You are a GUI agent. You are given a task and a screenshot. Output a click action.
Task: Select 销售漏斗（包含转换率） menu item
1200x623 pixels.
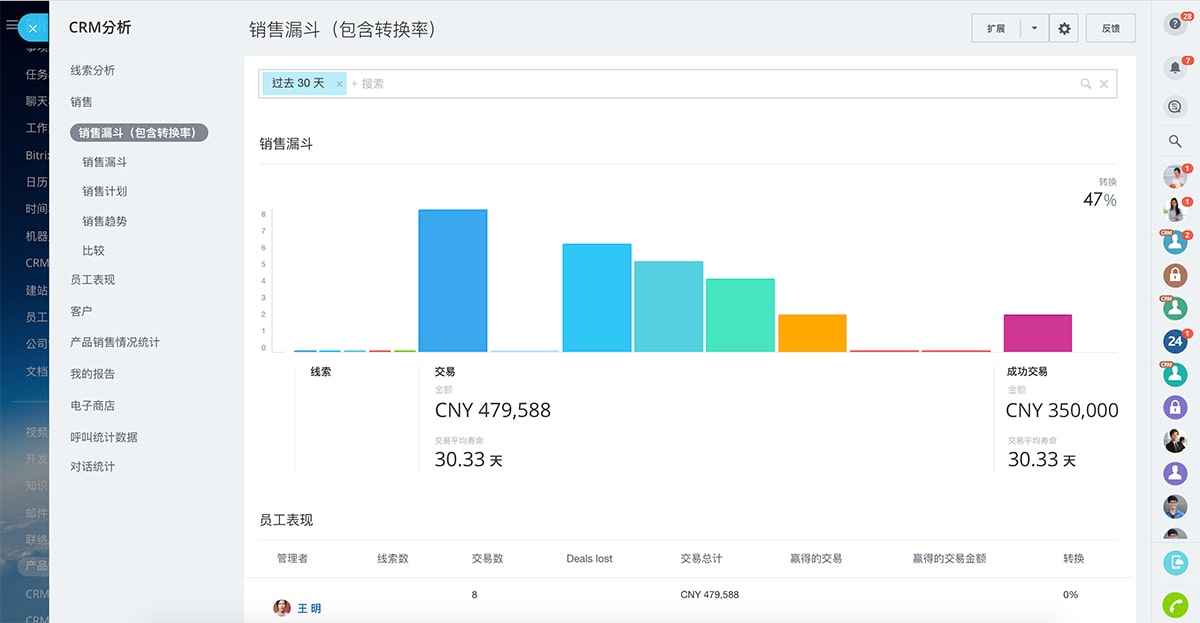[x=139, y=132]
